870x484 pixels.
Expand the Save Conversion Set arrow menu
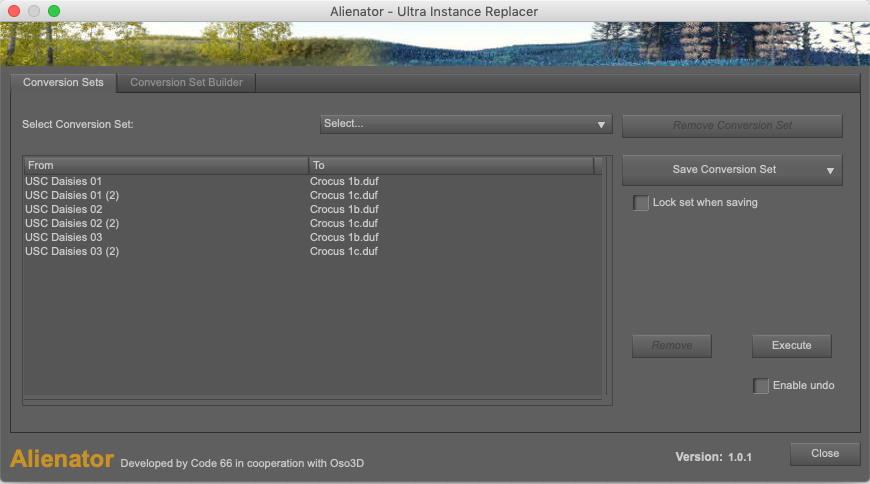coord(830,171)
